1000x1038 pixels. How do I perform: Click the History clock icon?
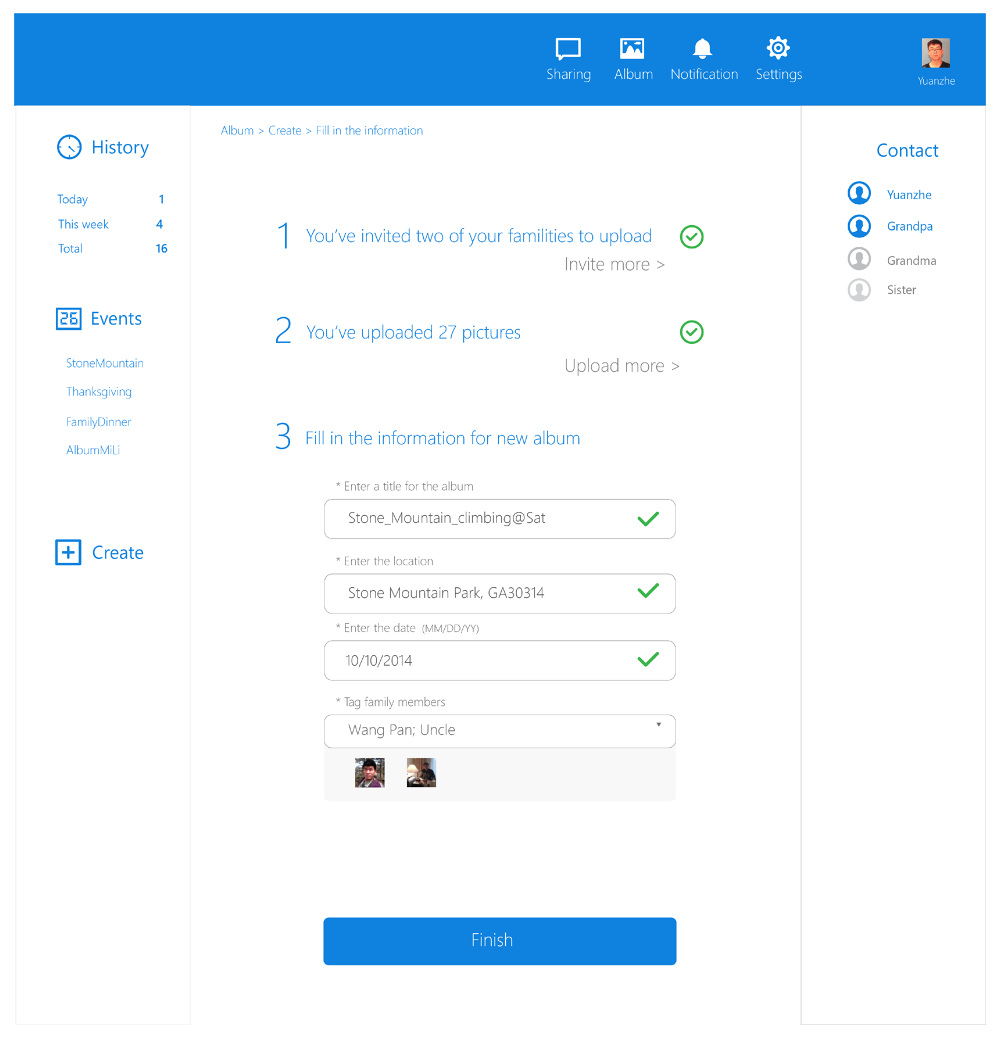pos(69,147)
